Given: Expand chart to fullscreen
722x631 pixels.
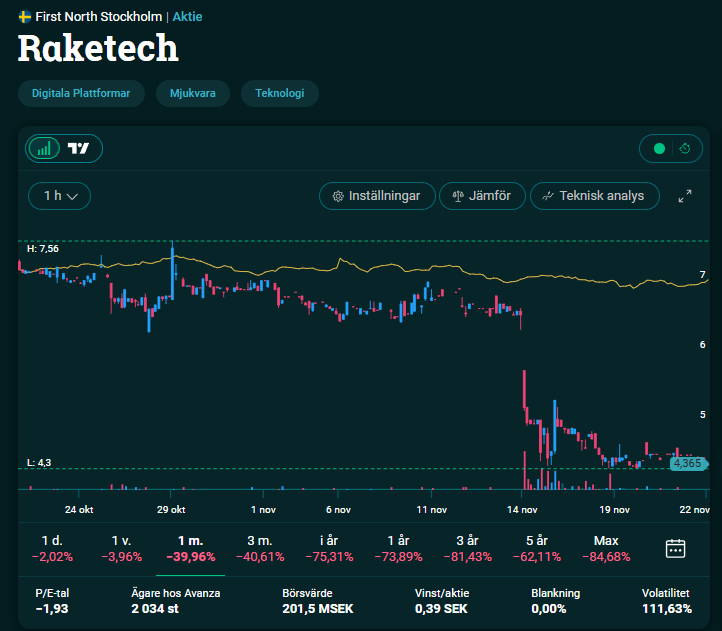Looking at the screenshot, I should 685,196.
